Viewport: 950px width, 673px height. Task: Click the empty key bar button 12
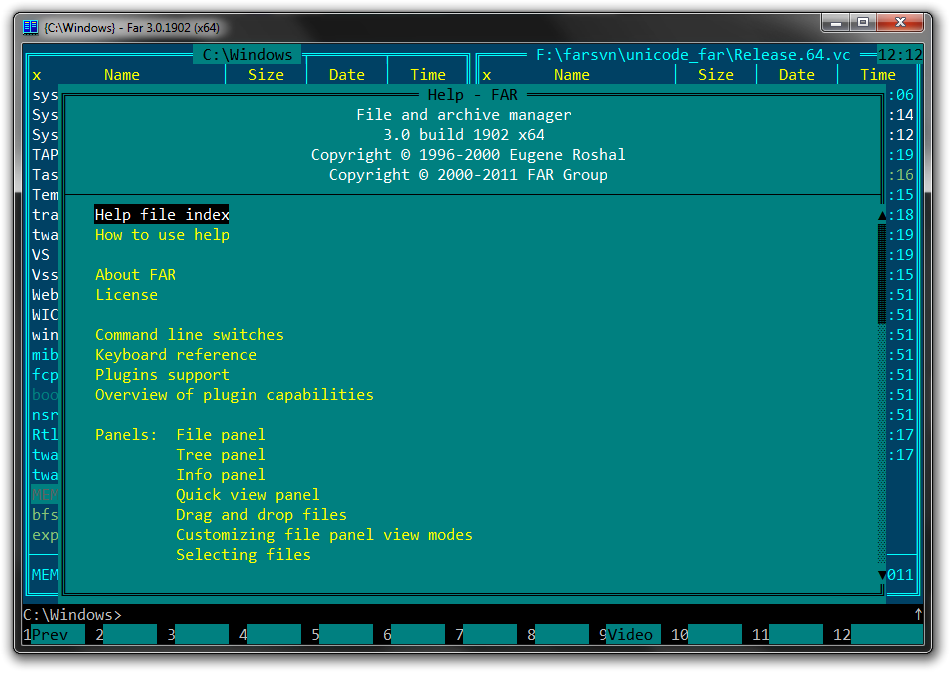[x=877, y=634]
